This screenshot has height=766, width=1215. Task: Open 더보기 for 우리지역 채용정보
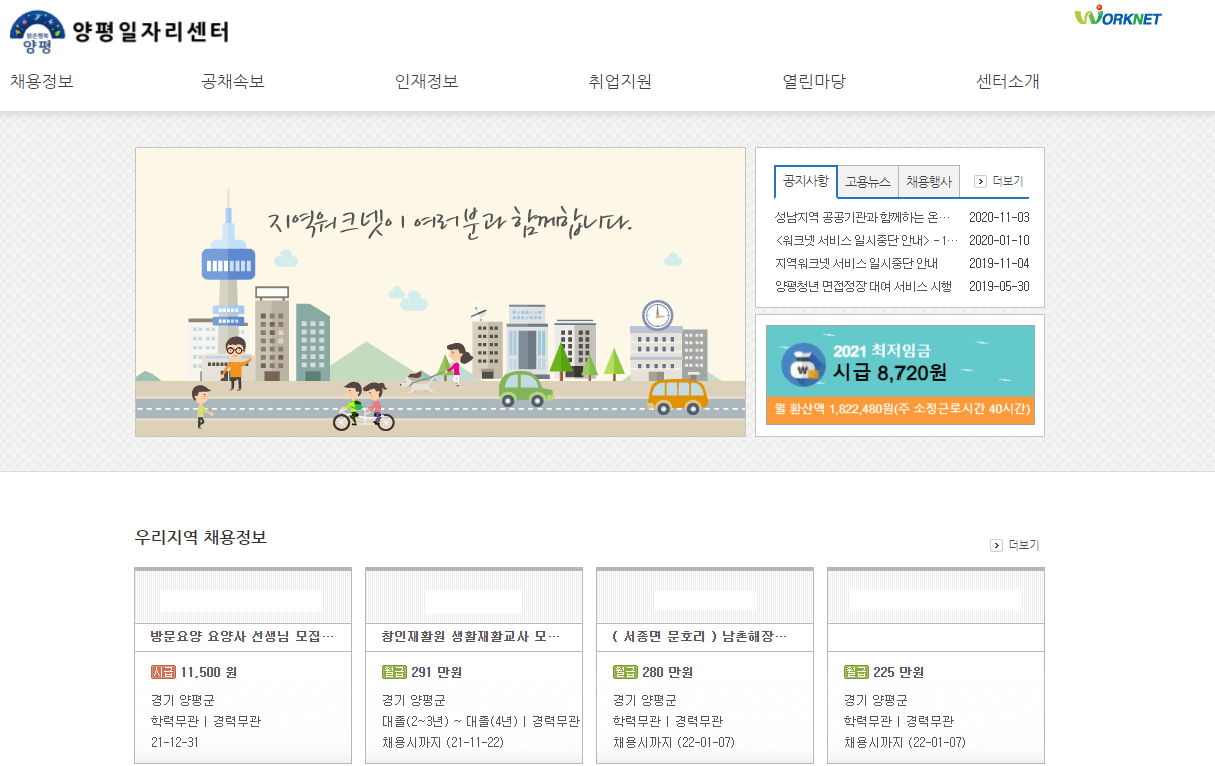click(x=1024, y=545)
